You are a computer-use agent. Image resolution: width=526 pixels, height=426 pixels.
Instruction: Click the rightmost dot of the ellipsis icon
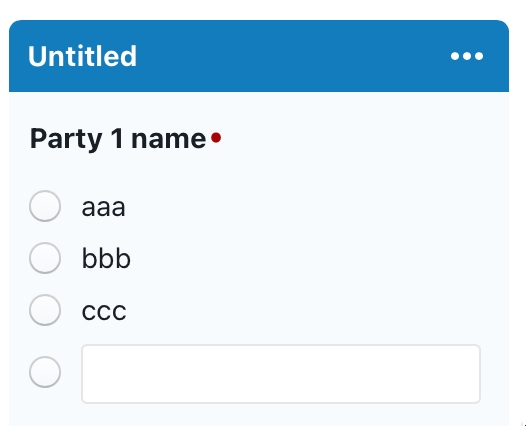(x=479, y=56)
